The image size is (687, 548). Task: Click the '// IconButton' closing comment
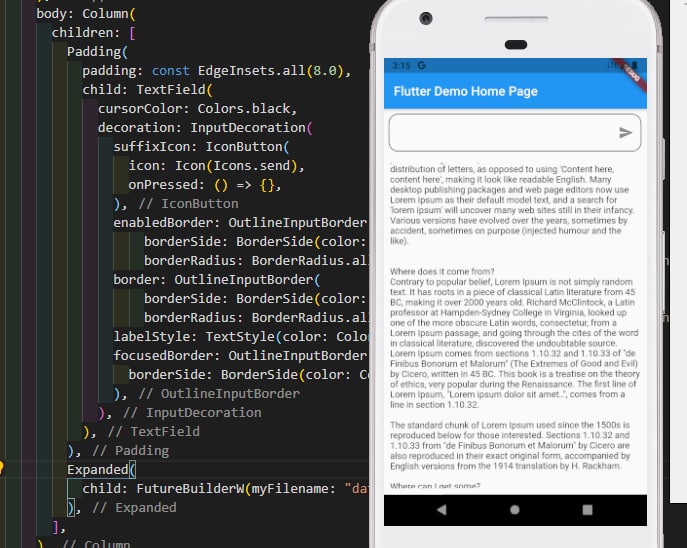(188, 204)
